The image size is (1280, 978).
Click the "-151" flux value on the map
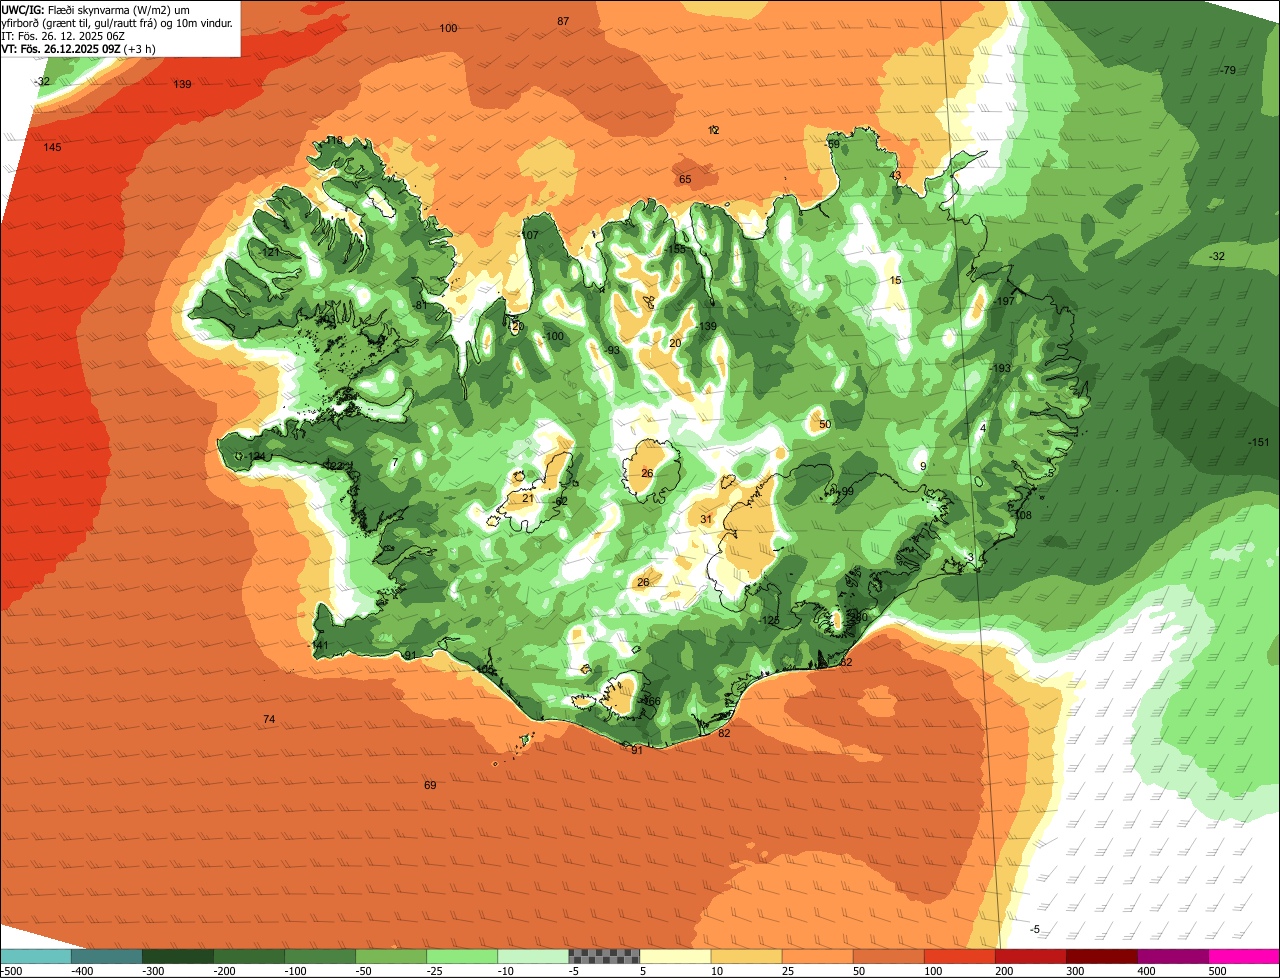pyautogui.click(x=1258, y=442)
